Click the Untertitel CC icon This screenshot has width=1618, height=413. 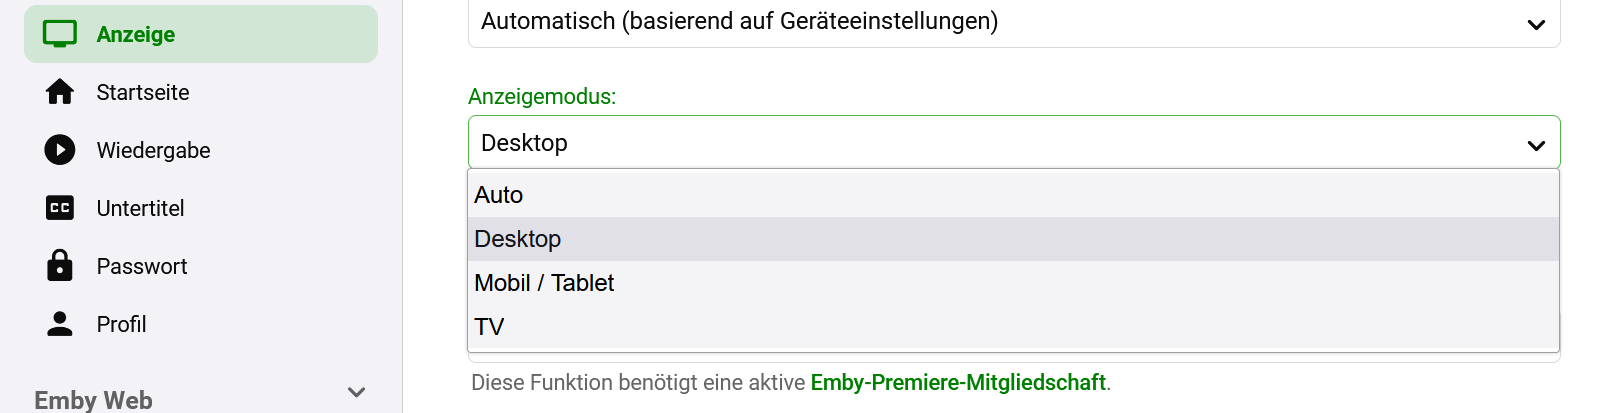point(60,208)
